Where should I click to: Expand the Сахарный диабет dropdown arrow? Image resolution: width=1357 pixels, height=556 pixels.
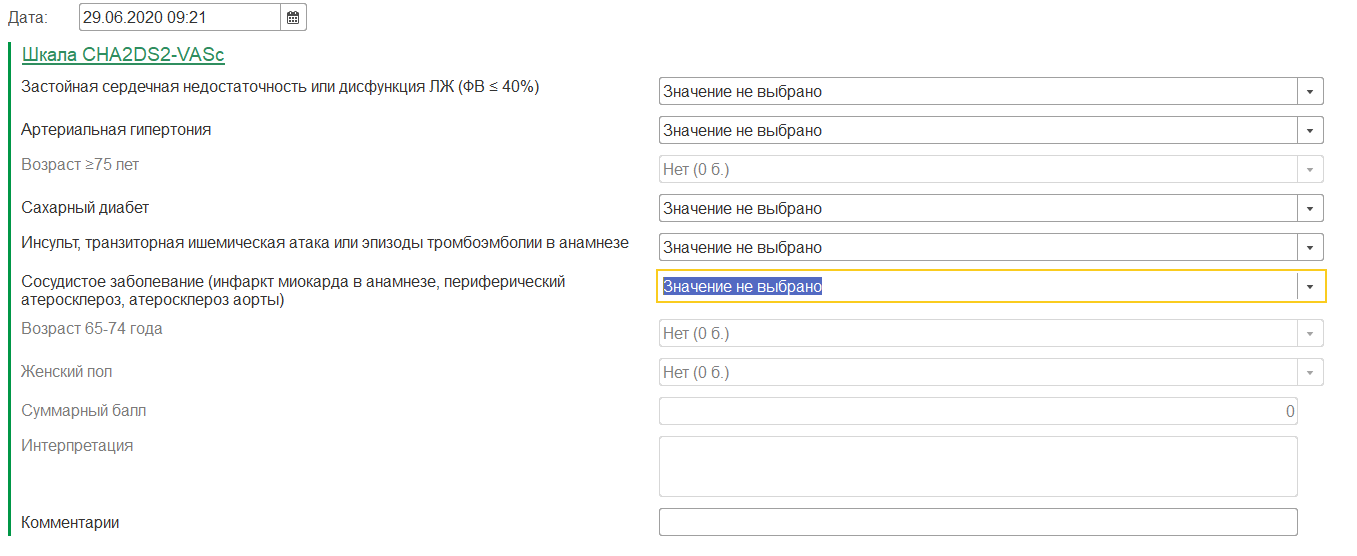tap(1310, 209)
